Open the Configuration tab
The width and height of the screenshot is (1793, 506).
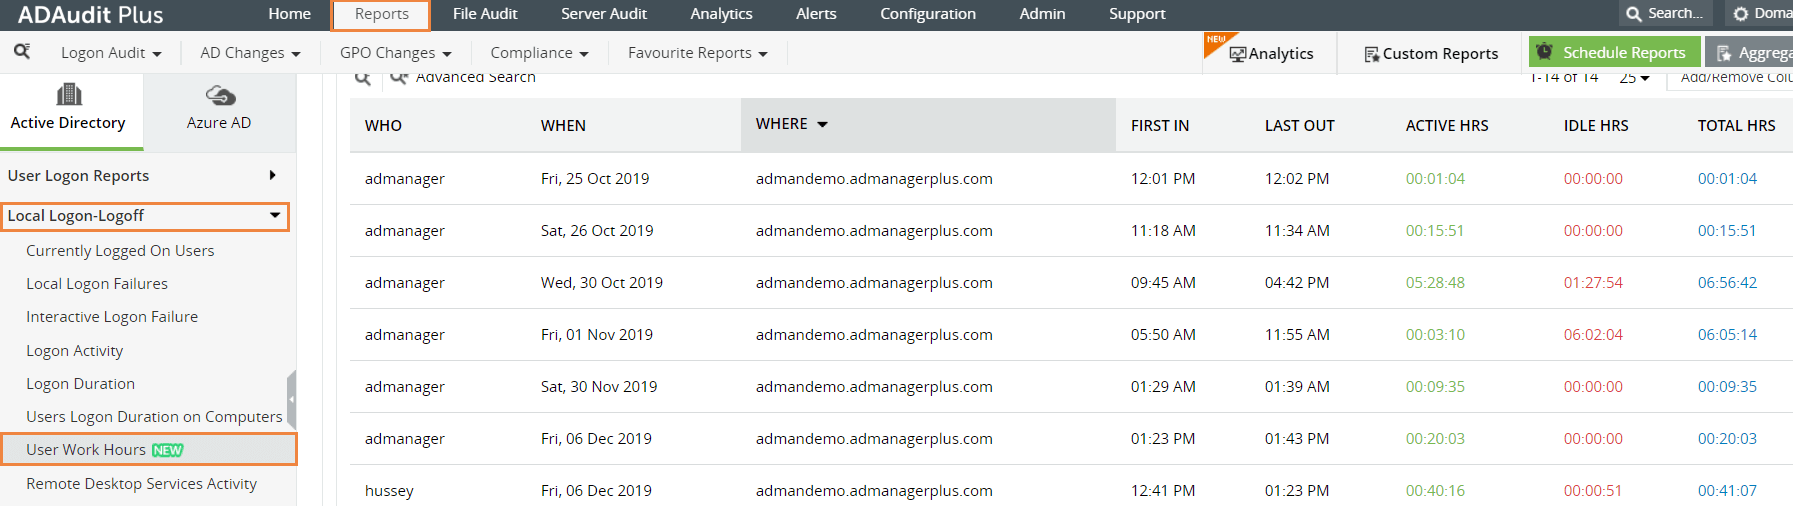[927, 14]
